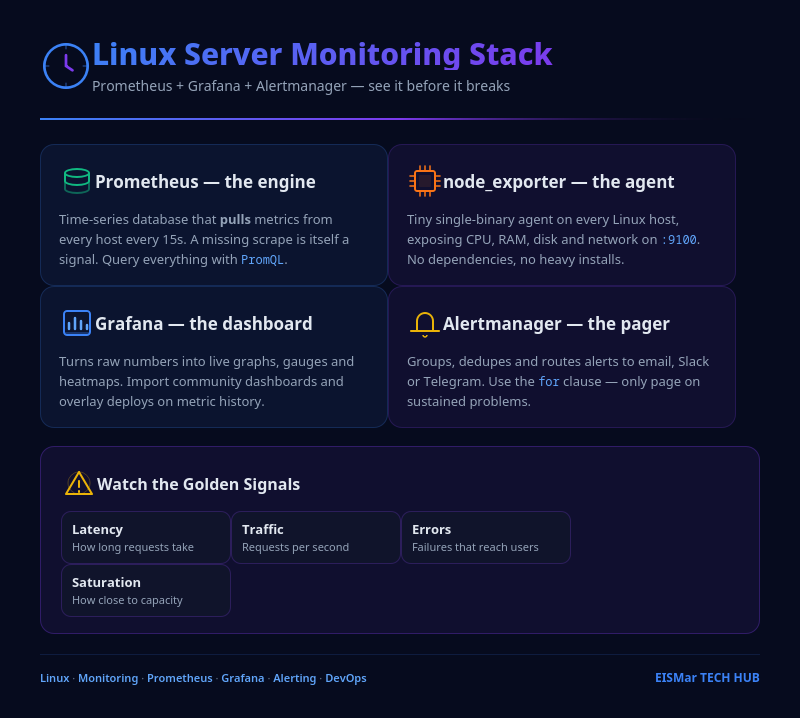
Task: Click the warning triangle Golden Signals icon
Action: 79,483
